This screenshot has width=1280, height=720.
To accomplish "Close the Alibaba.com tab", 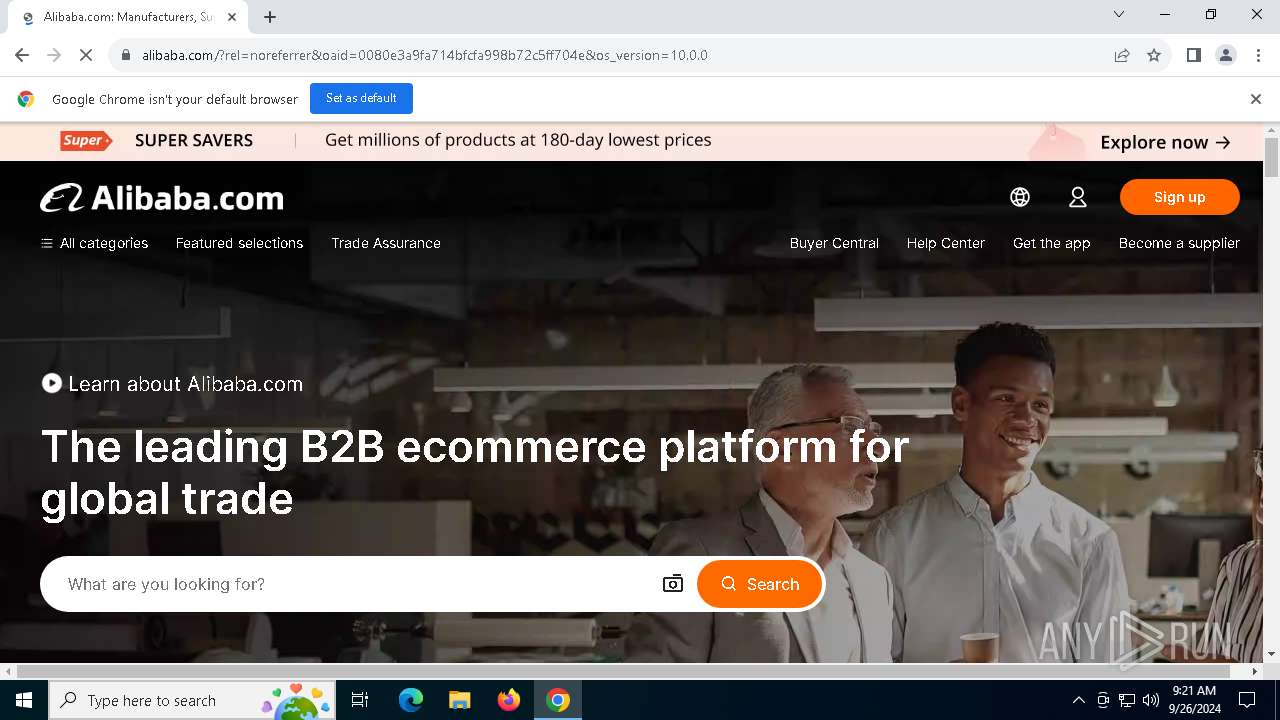I will point(232,17).
